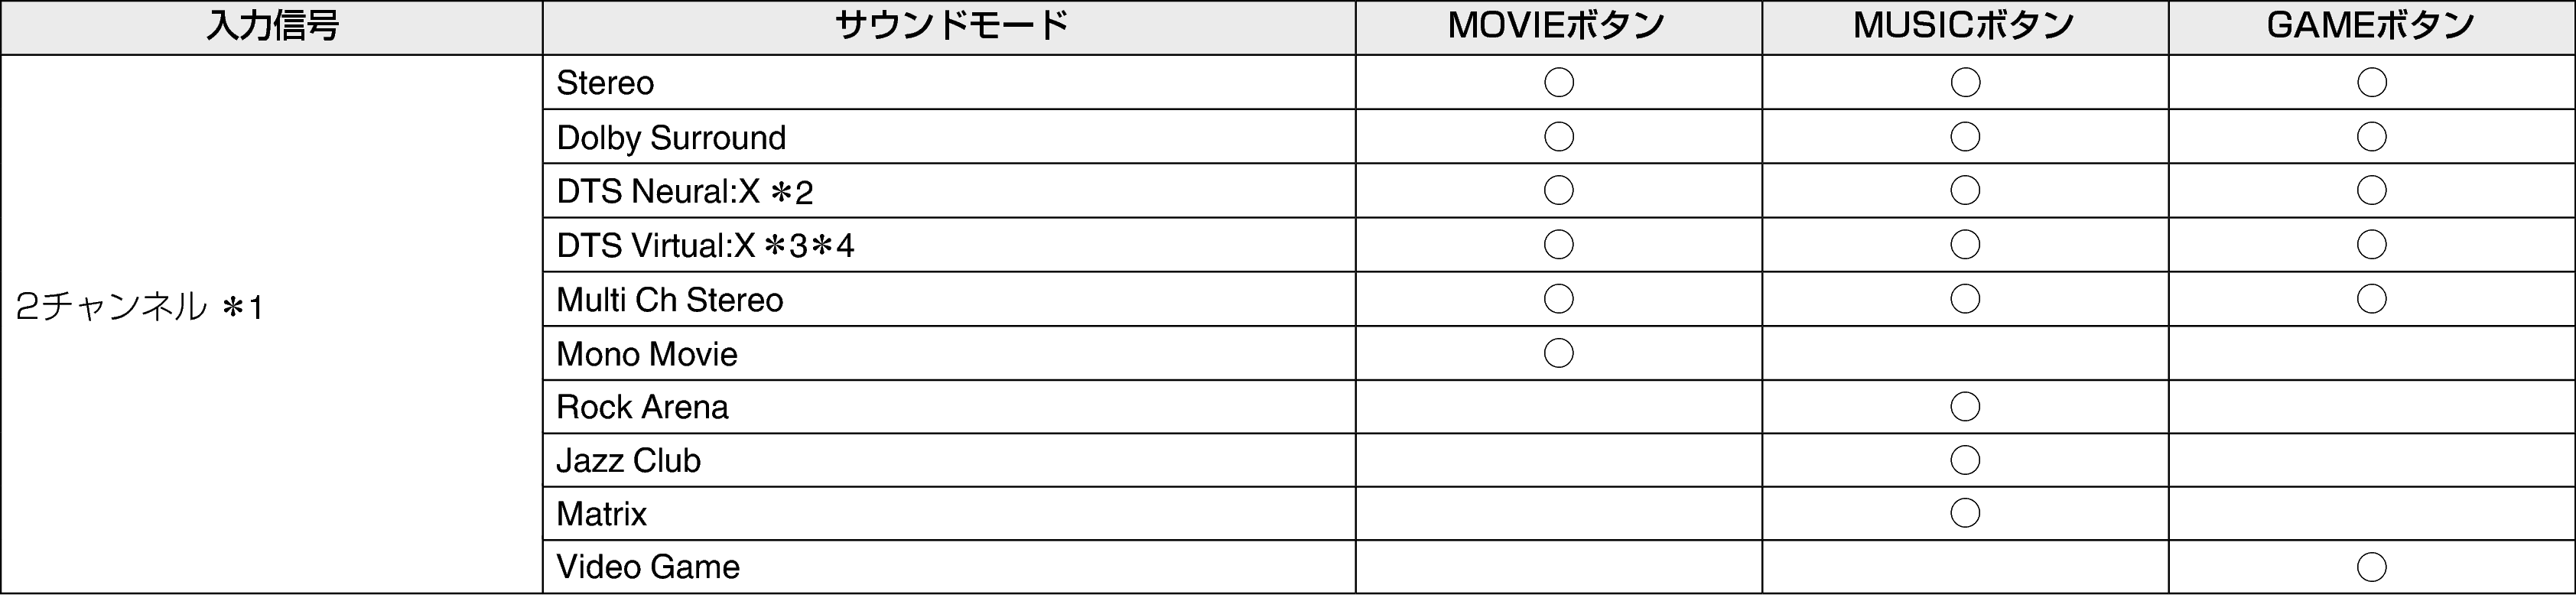2576x598 pixels.
Task: Select the Dolby Surround sound mode text
Action: point(671,138)
